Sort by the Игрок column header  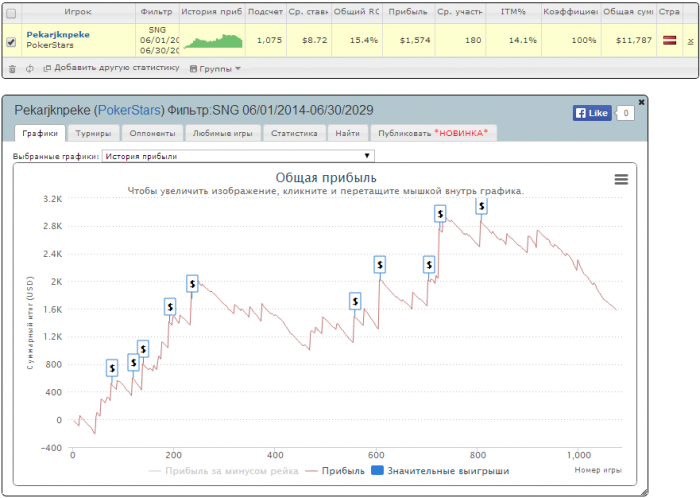tap(78, 12)
